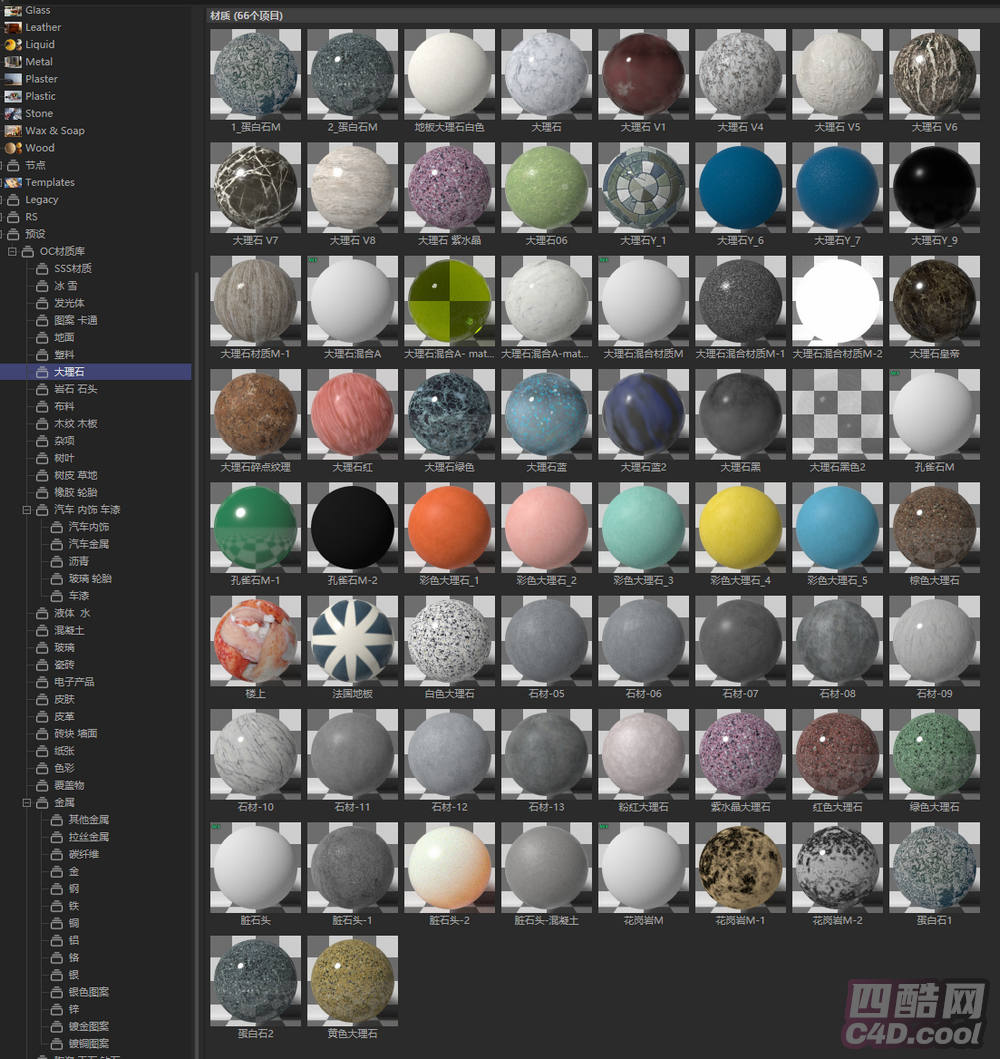
Task: Collapse the OC材质库 tree node
Action: click(x=13, y=251)
